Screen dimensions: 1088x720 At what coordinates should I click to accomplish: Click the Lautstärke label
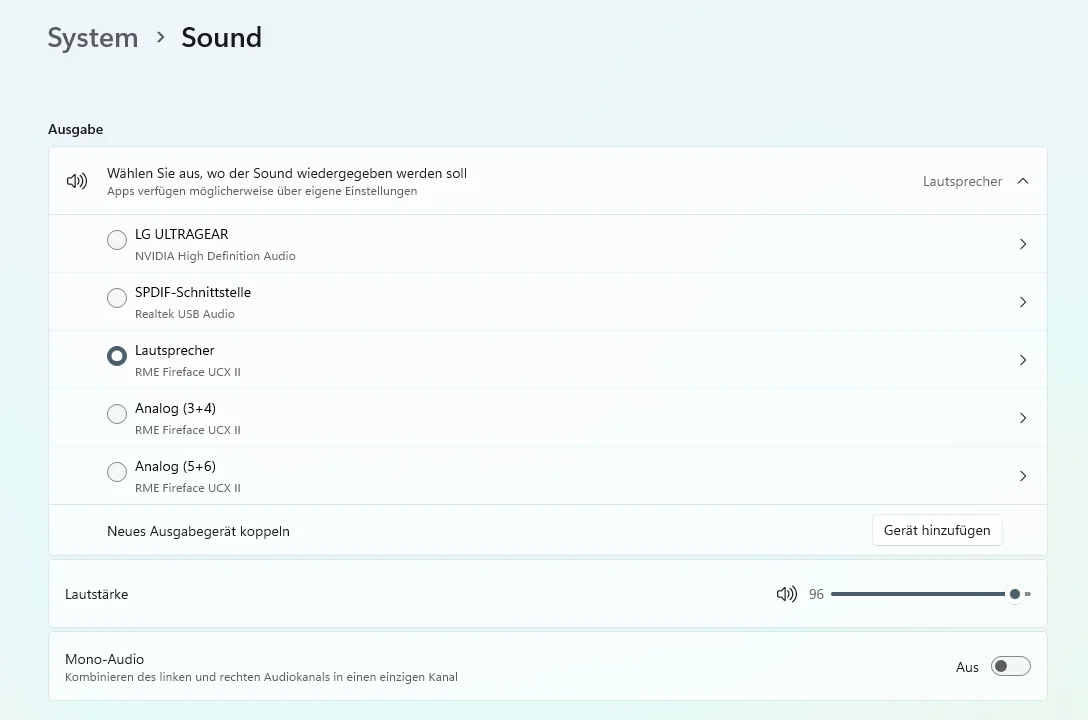coord(96,594)
